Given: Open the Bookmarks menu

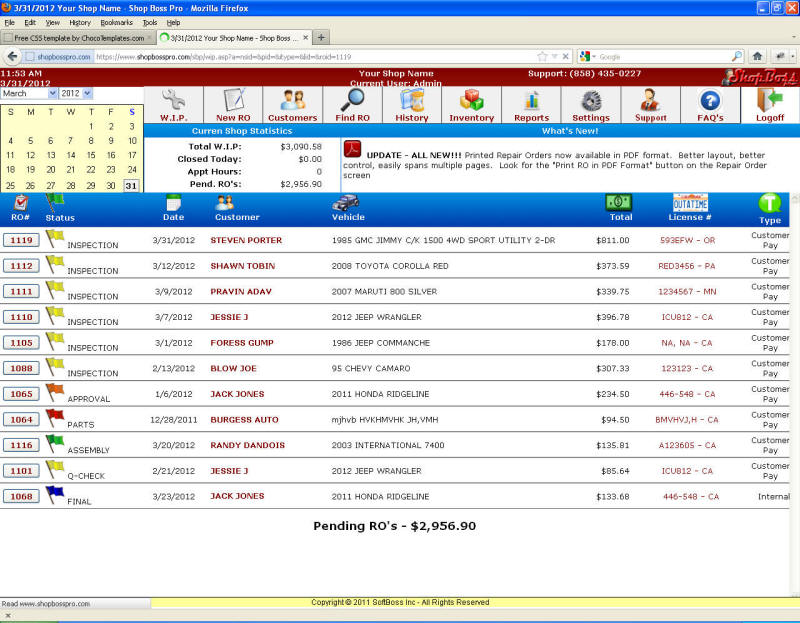Looking at the screenshot, I should pyautogui.click(x=116, y=22).
